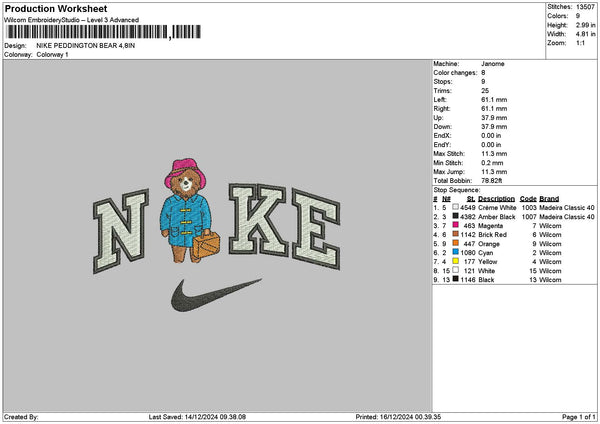
Task: Click the 'Right:' label
Action: (x=442, y=109)
